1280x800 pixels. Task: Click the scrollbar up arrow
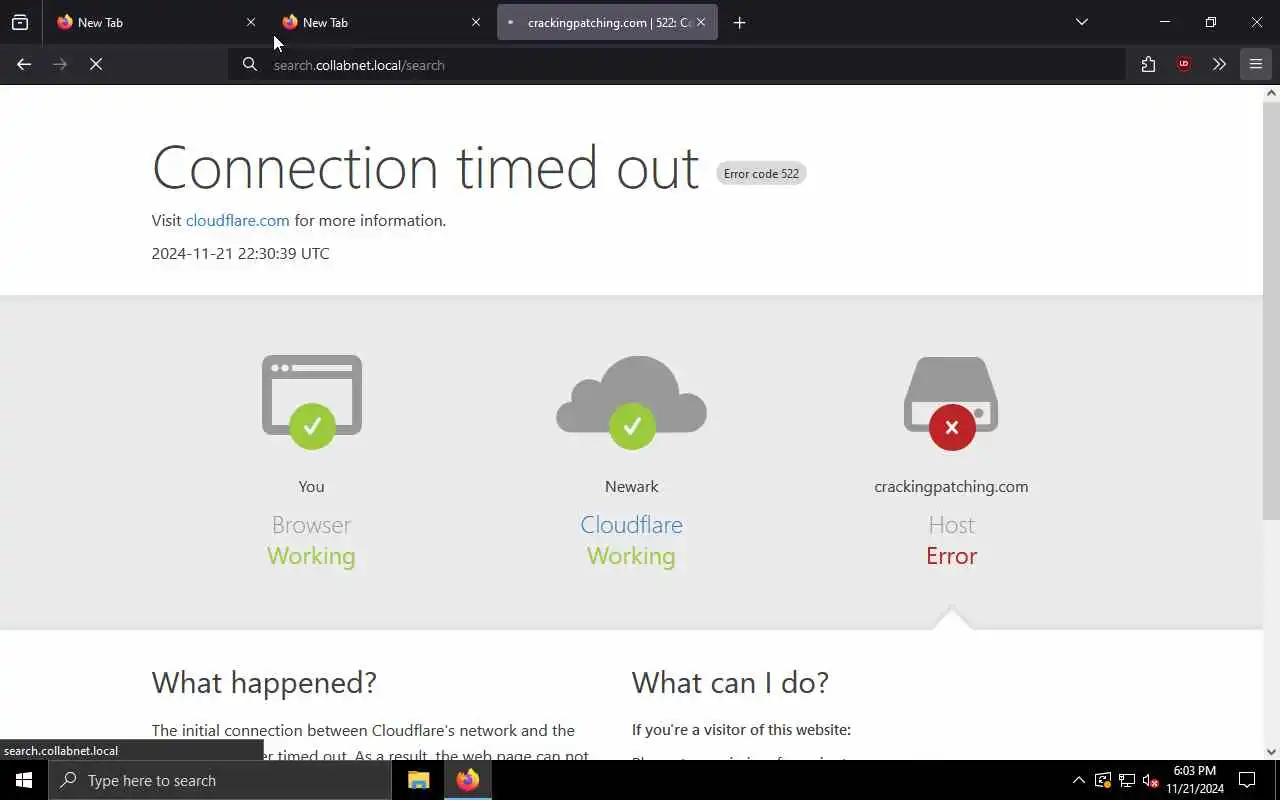[x=1271, y=93]
